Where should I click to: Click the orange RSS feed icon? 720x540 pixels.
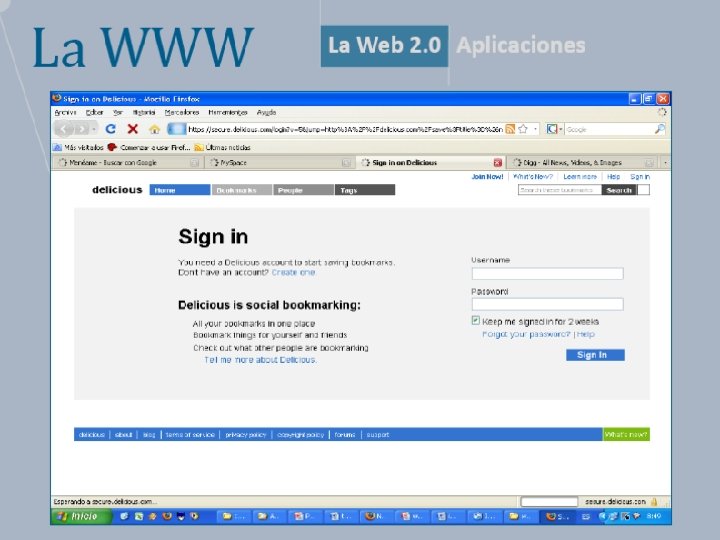(x=510, y=129)
